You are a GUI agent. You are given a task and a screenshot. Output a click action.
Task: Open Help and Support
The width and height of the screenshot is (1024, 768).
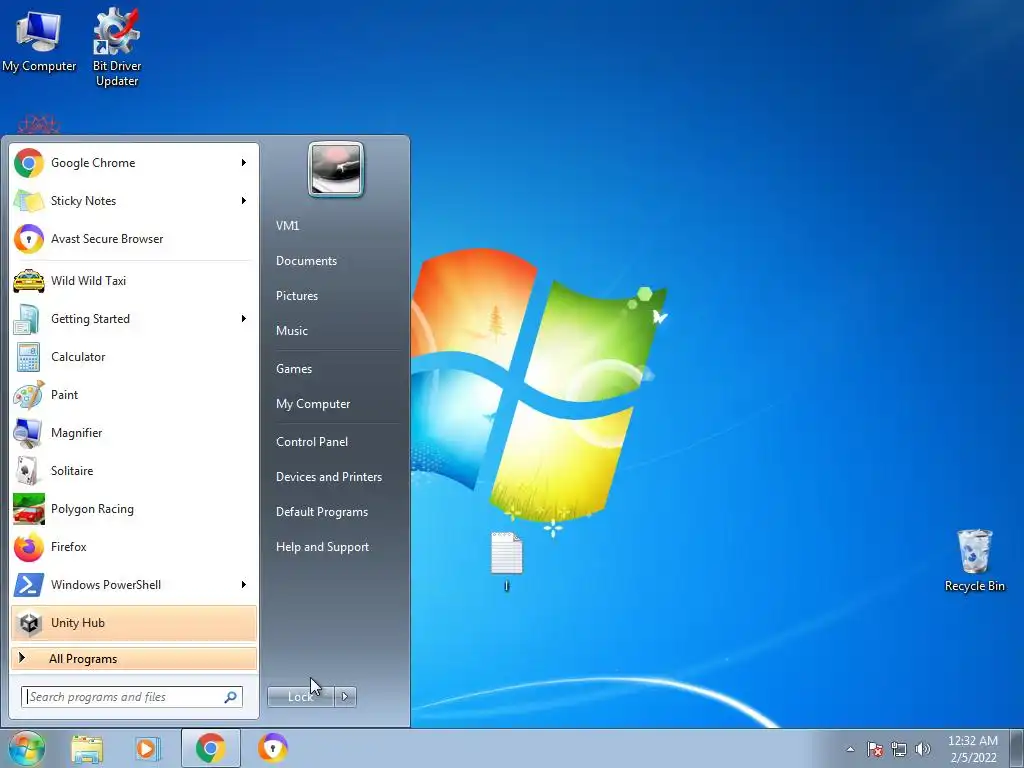pos(322,547)
